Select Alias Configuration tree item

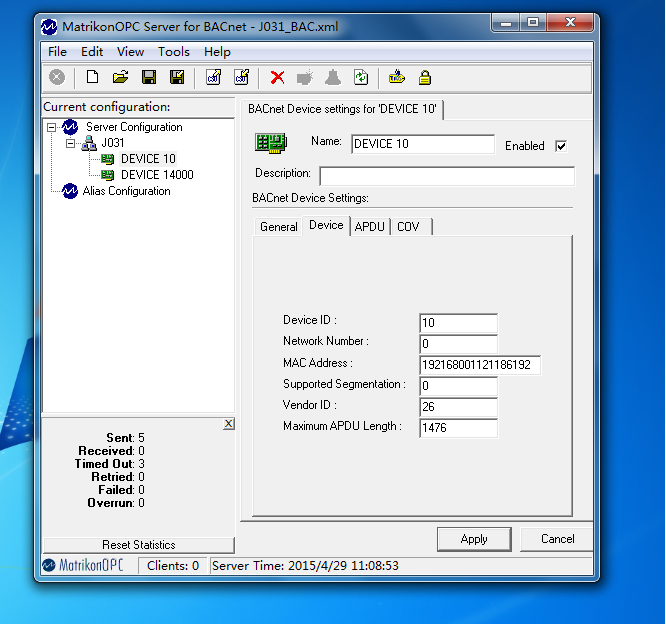tap(127, 191)
